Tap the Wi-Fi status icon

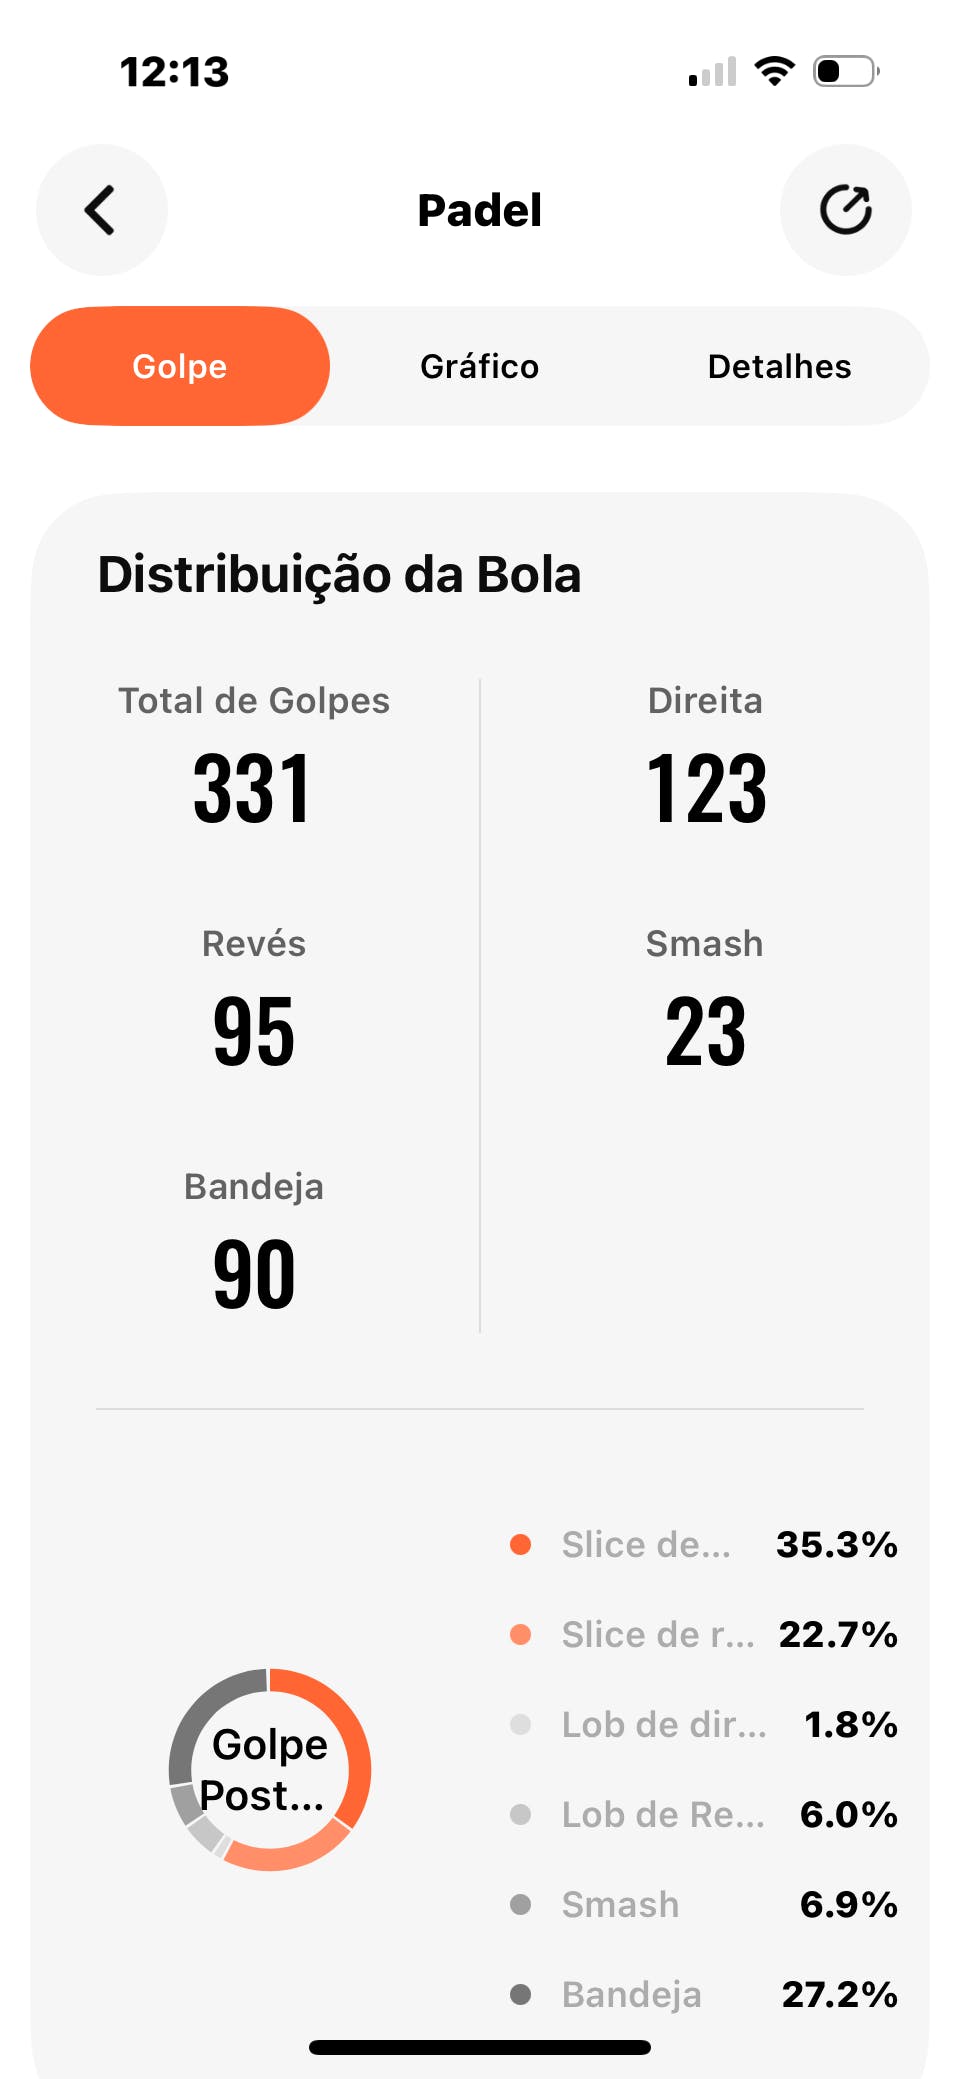pyautogui.click(x=774, y=71)
